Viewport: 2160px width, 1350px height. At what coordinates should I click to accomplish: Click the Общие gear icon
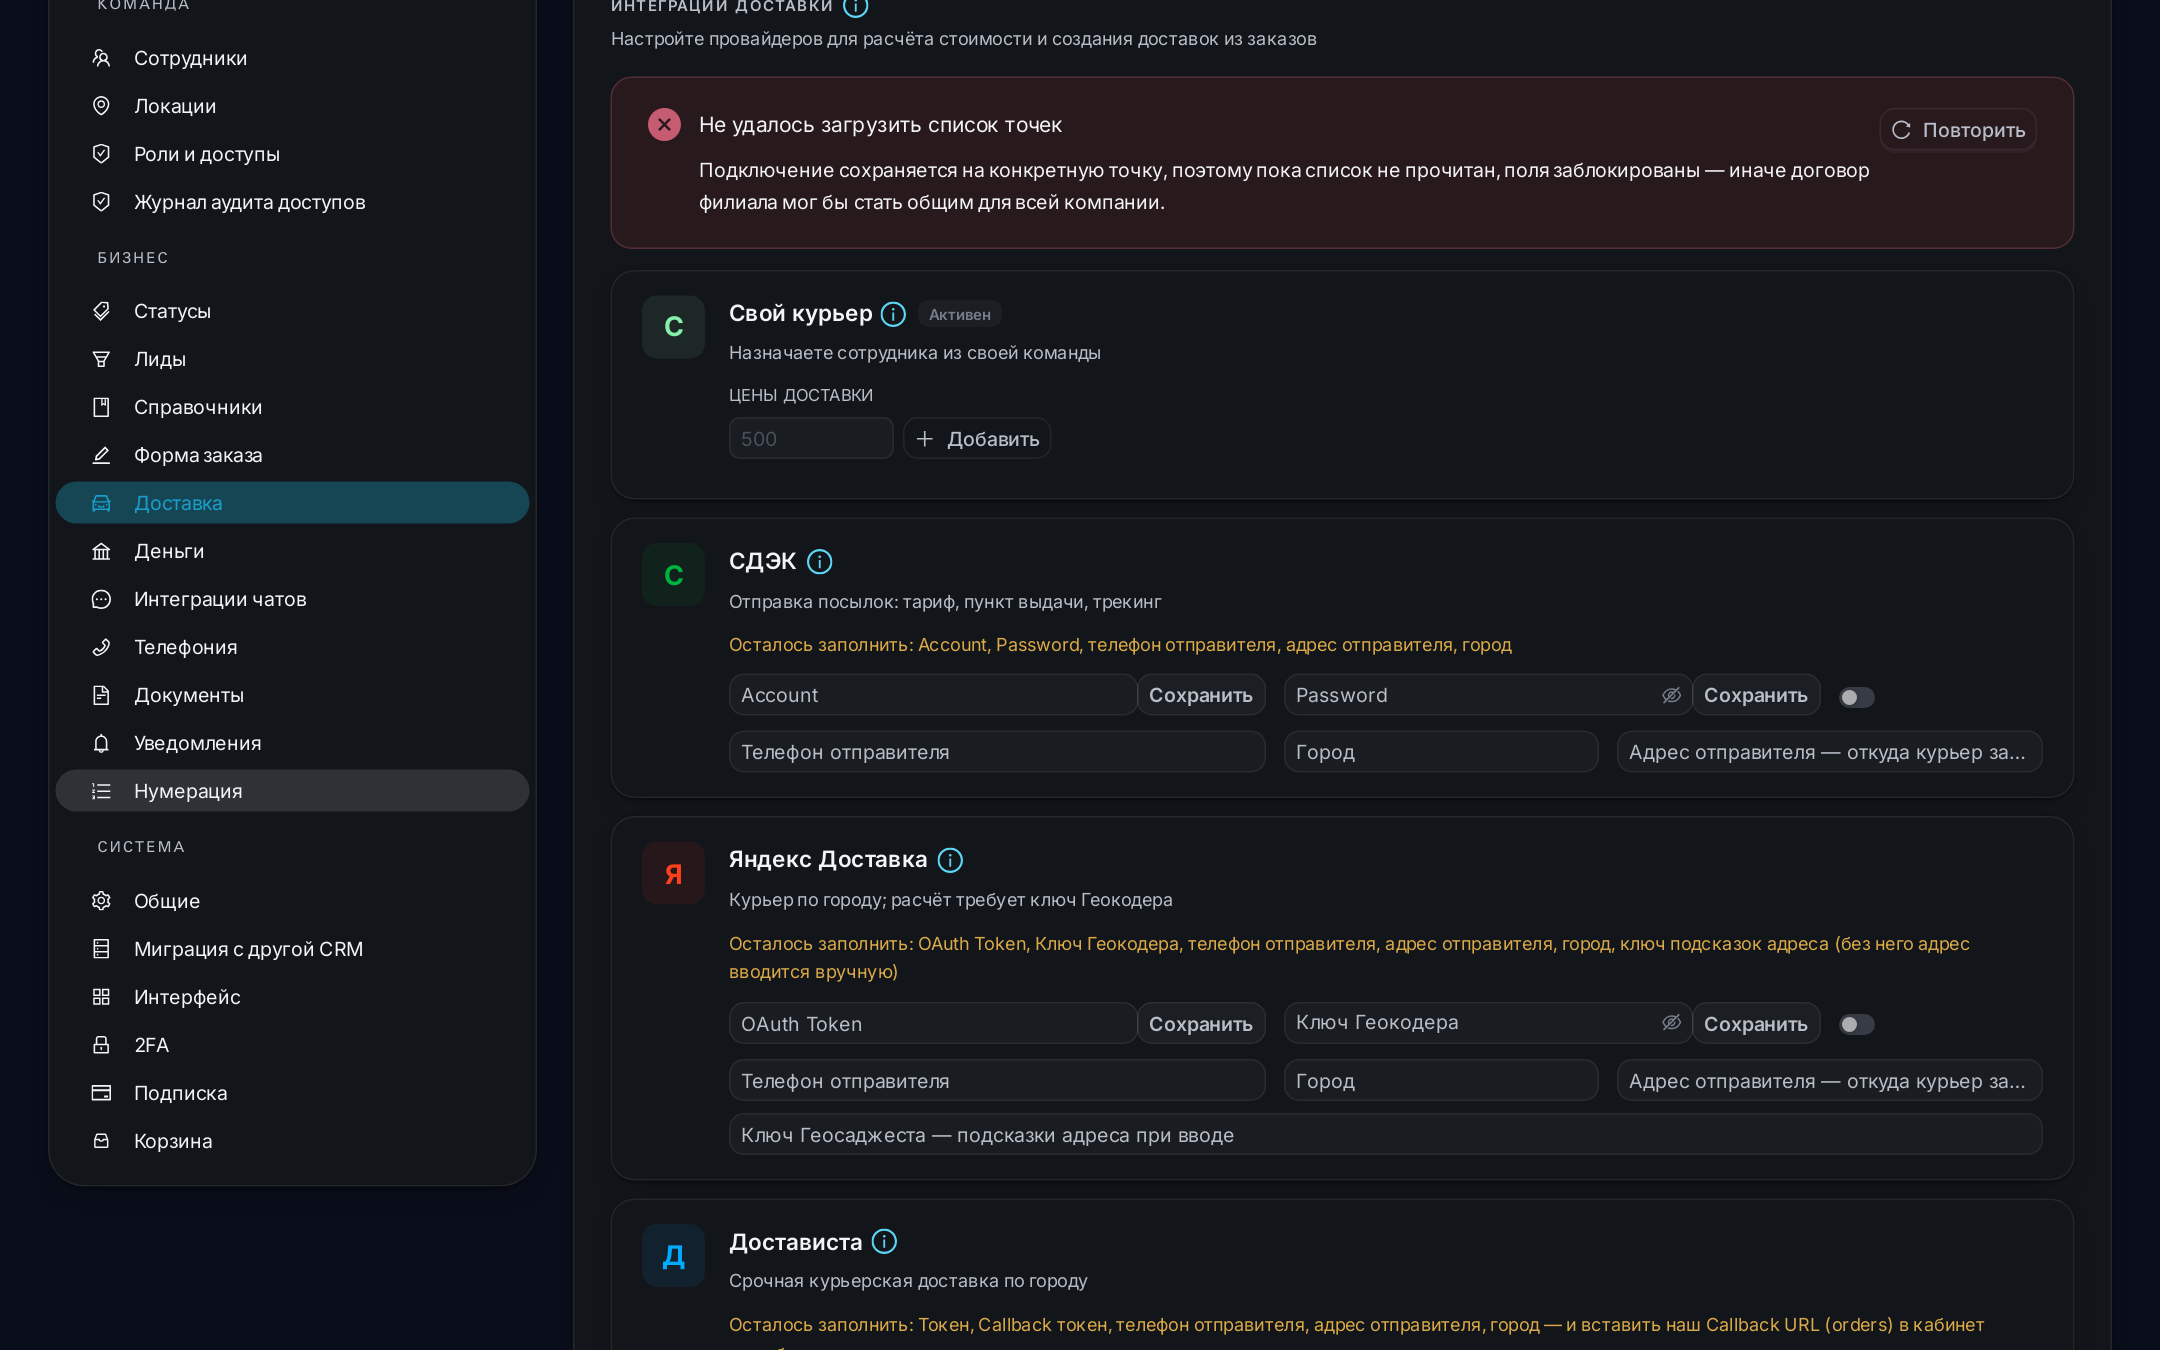point(101,901)
